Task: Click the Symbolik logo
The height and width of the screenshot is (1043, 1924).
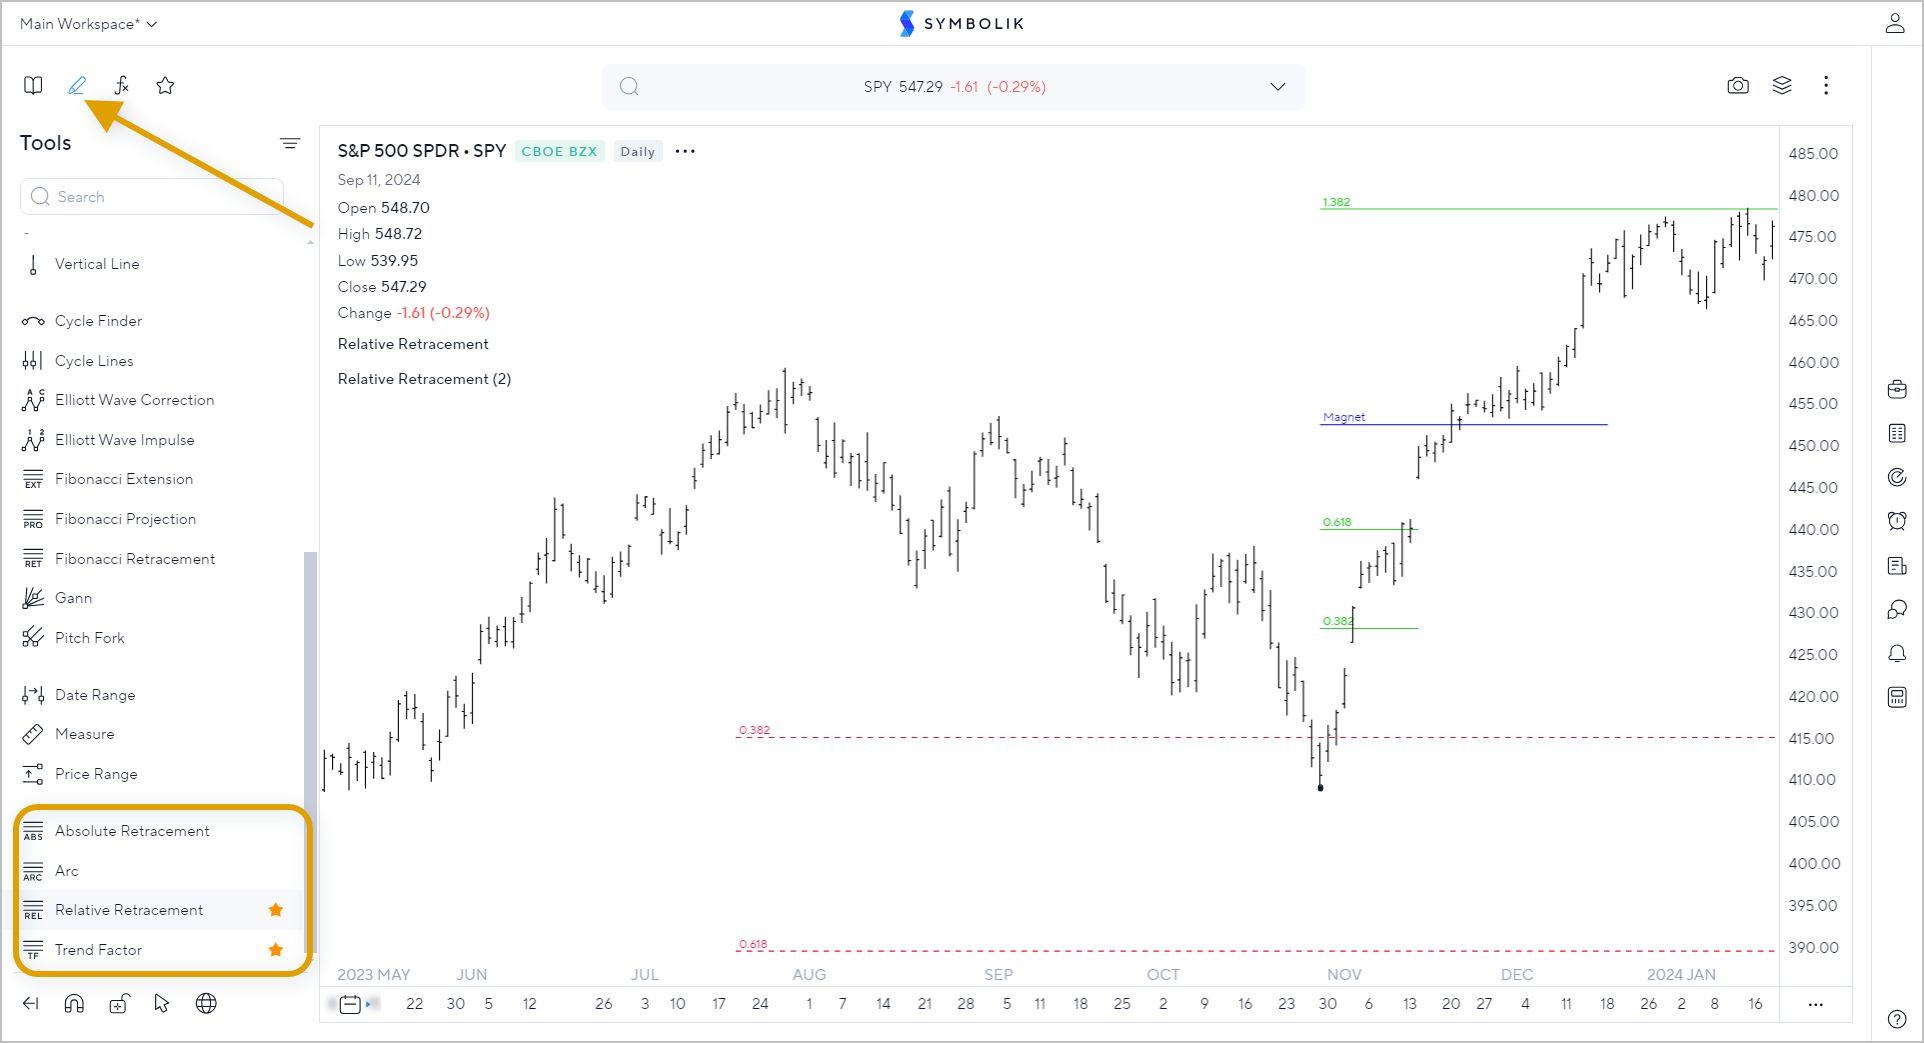Action: (961, 23)
